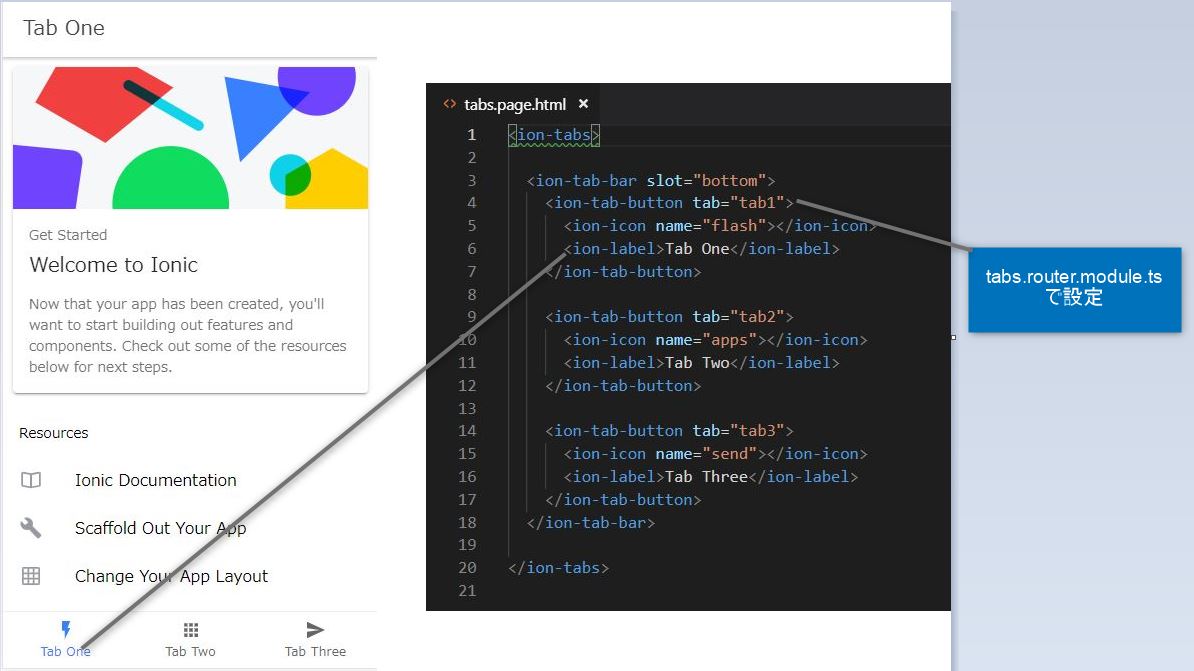
Task: Click the wrench icon beside Scaffold Out Your App
Action: tap(31, 528)
